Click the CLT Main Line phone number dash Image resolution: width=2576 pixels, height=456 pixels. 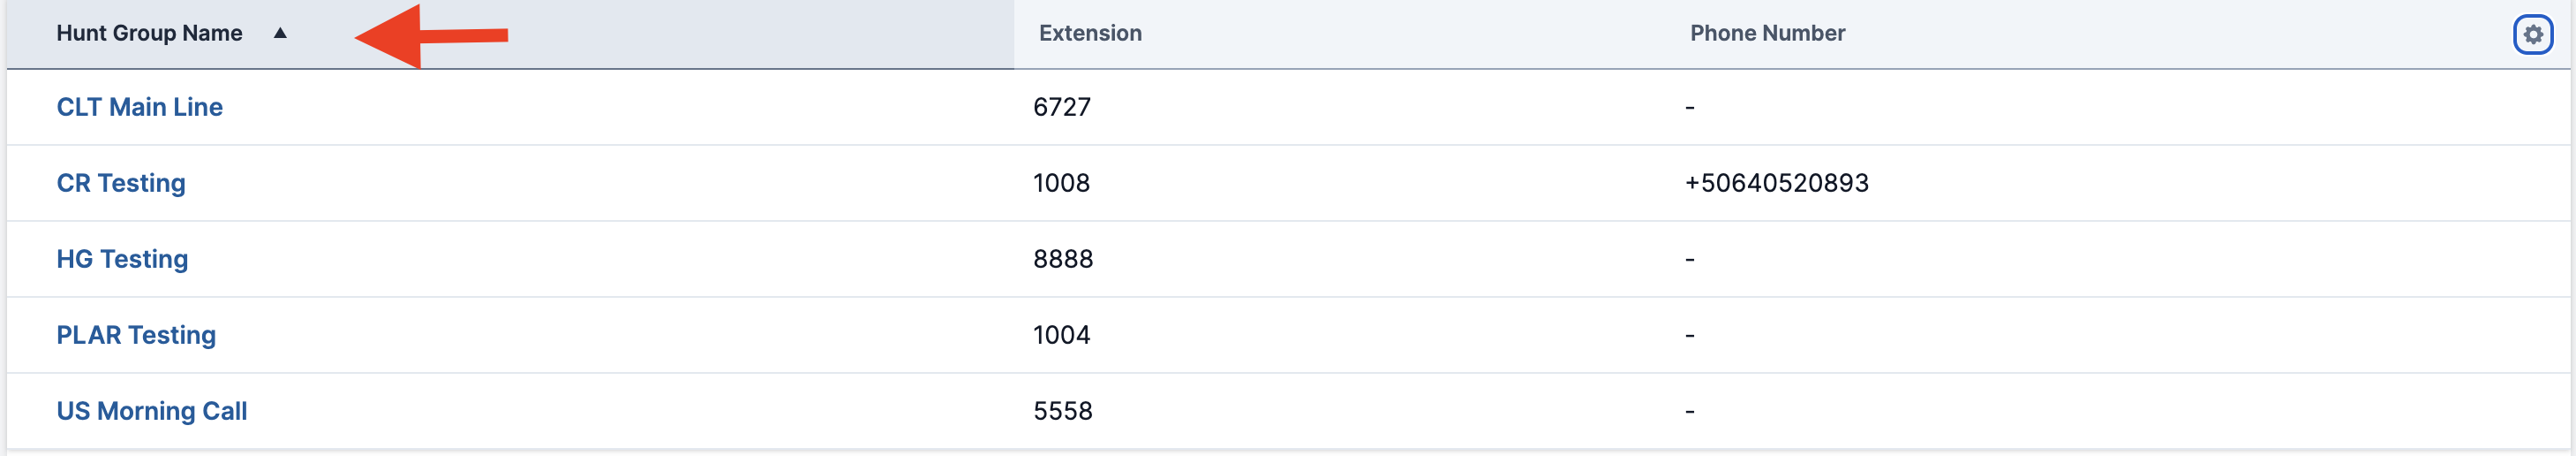coord(1690,107)
